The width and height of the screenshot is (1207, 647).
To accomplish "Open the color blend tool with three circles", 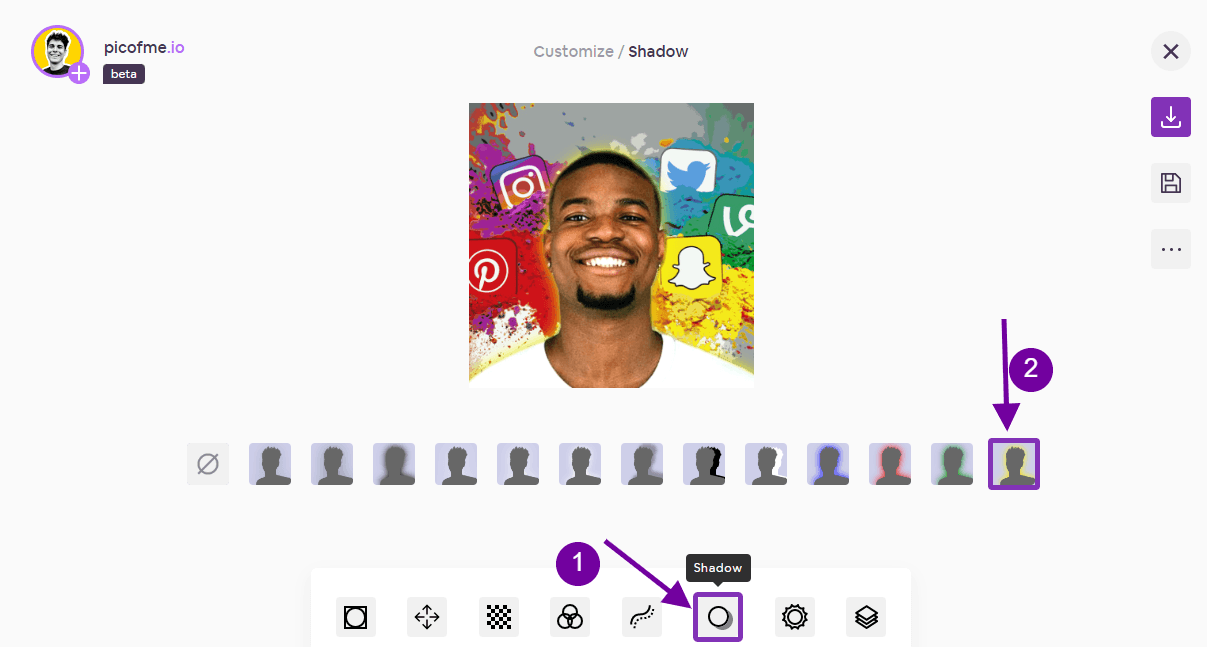I will click(570, 617).
